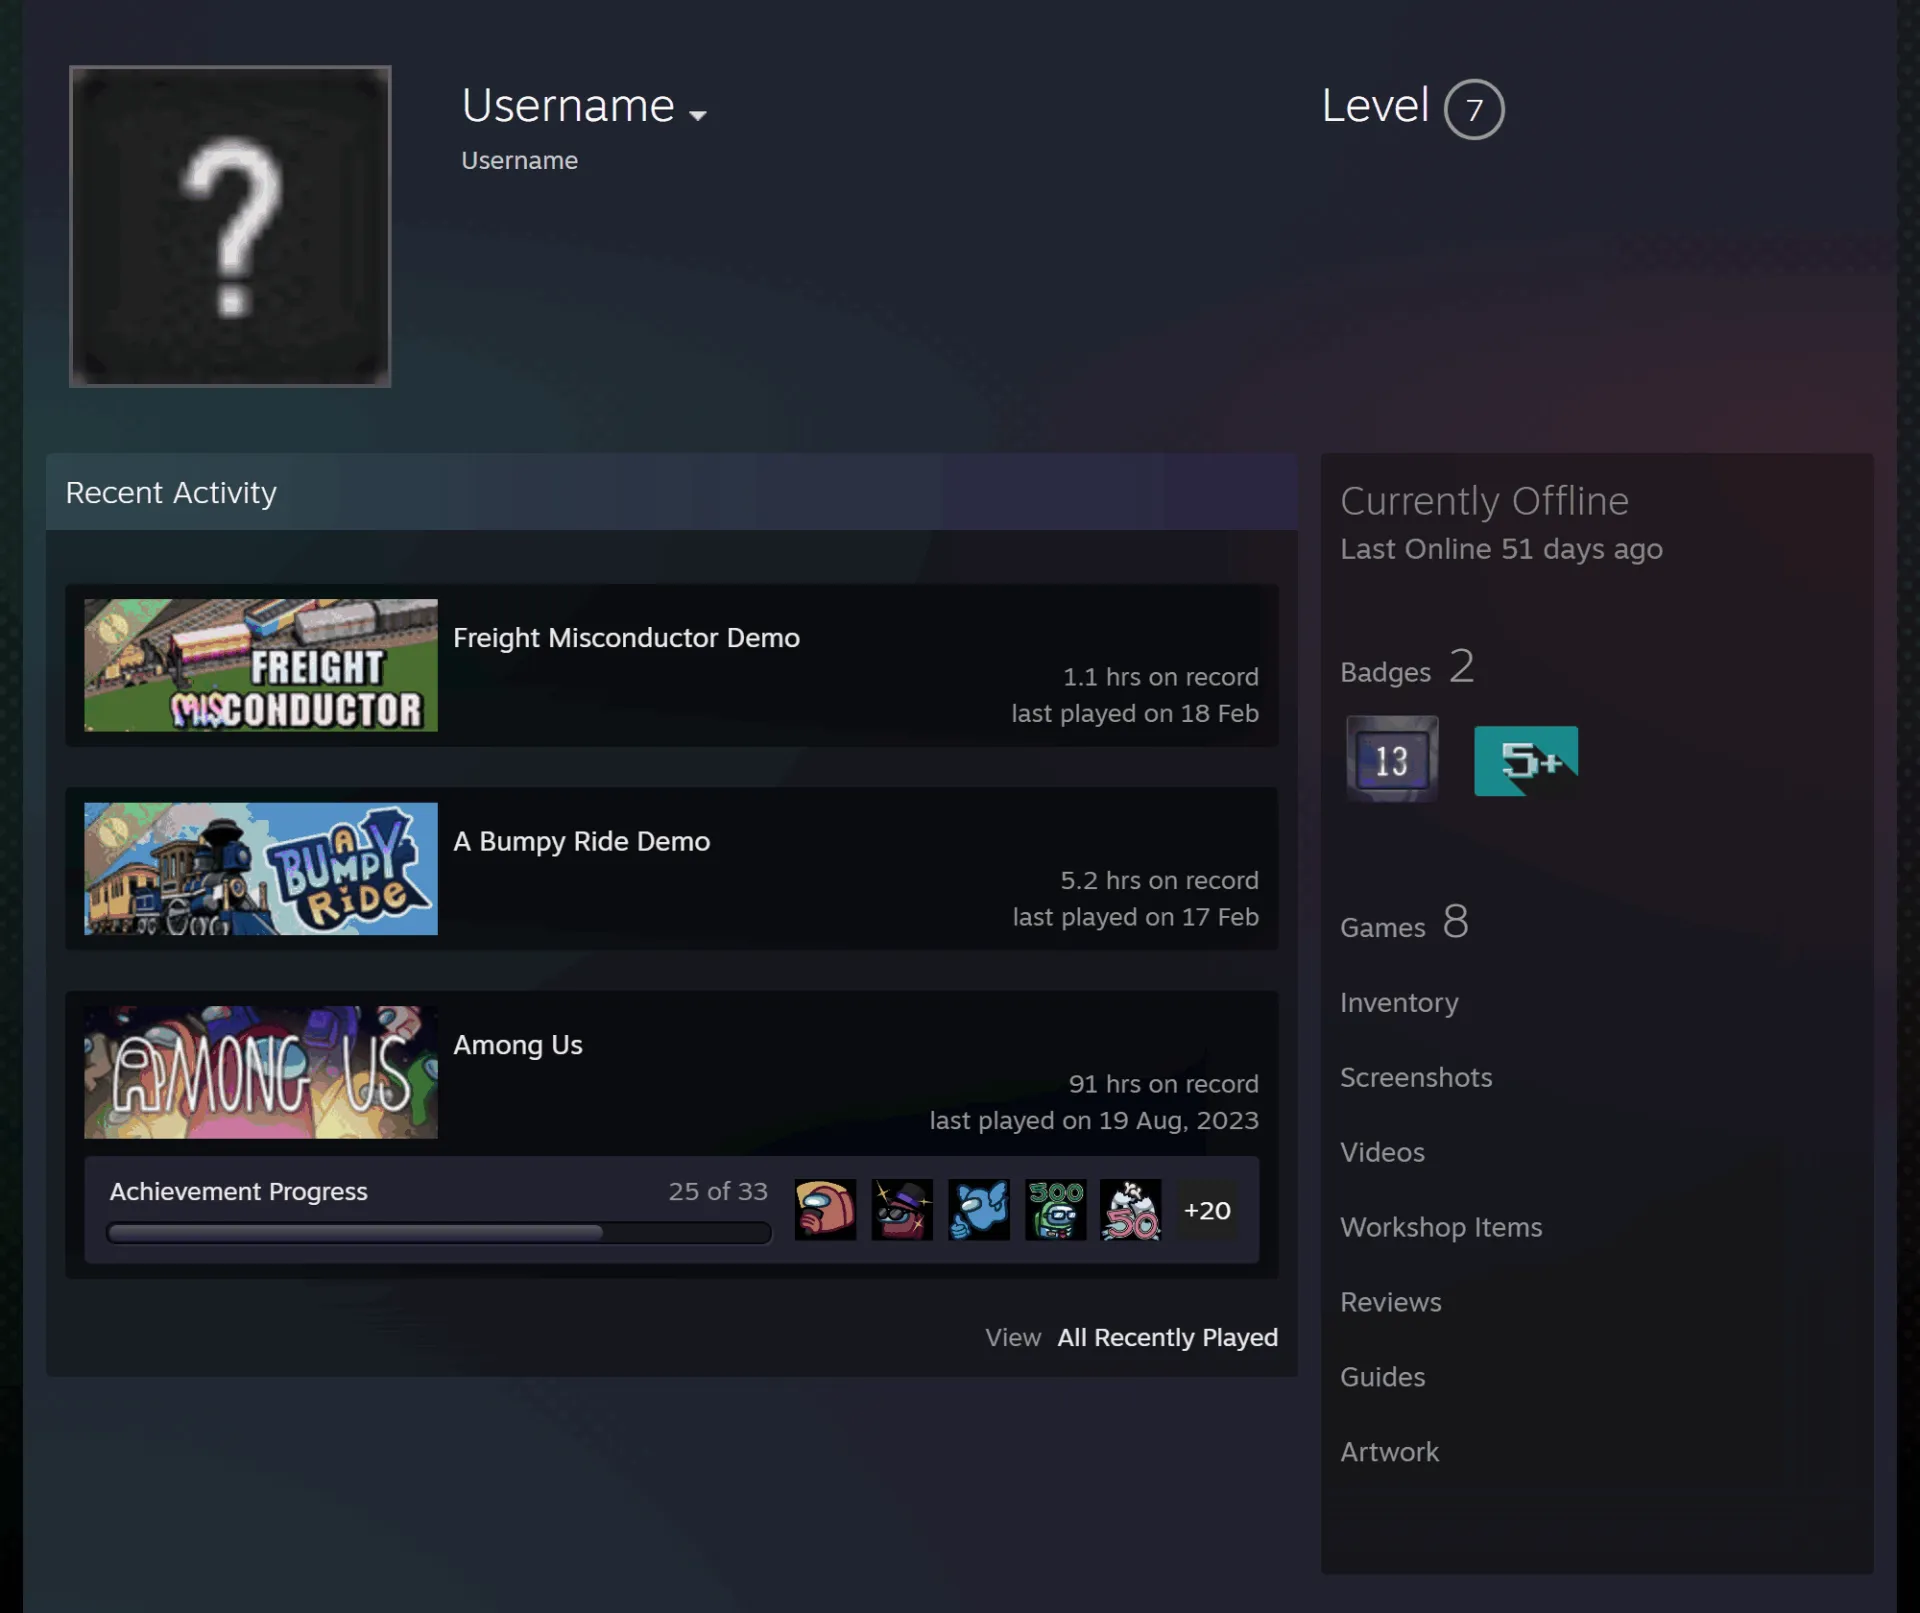View All Recently Played games
This screenshot has width=1920, height=1613.
click(x=1167, y=1338)
